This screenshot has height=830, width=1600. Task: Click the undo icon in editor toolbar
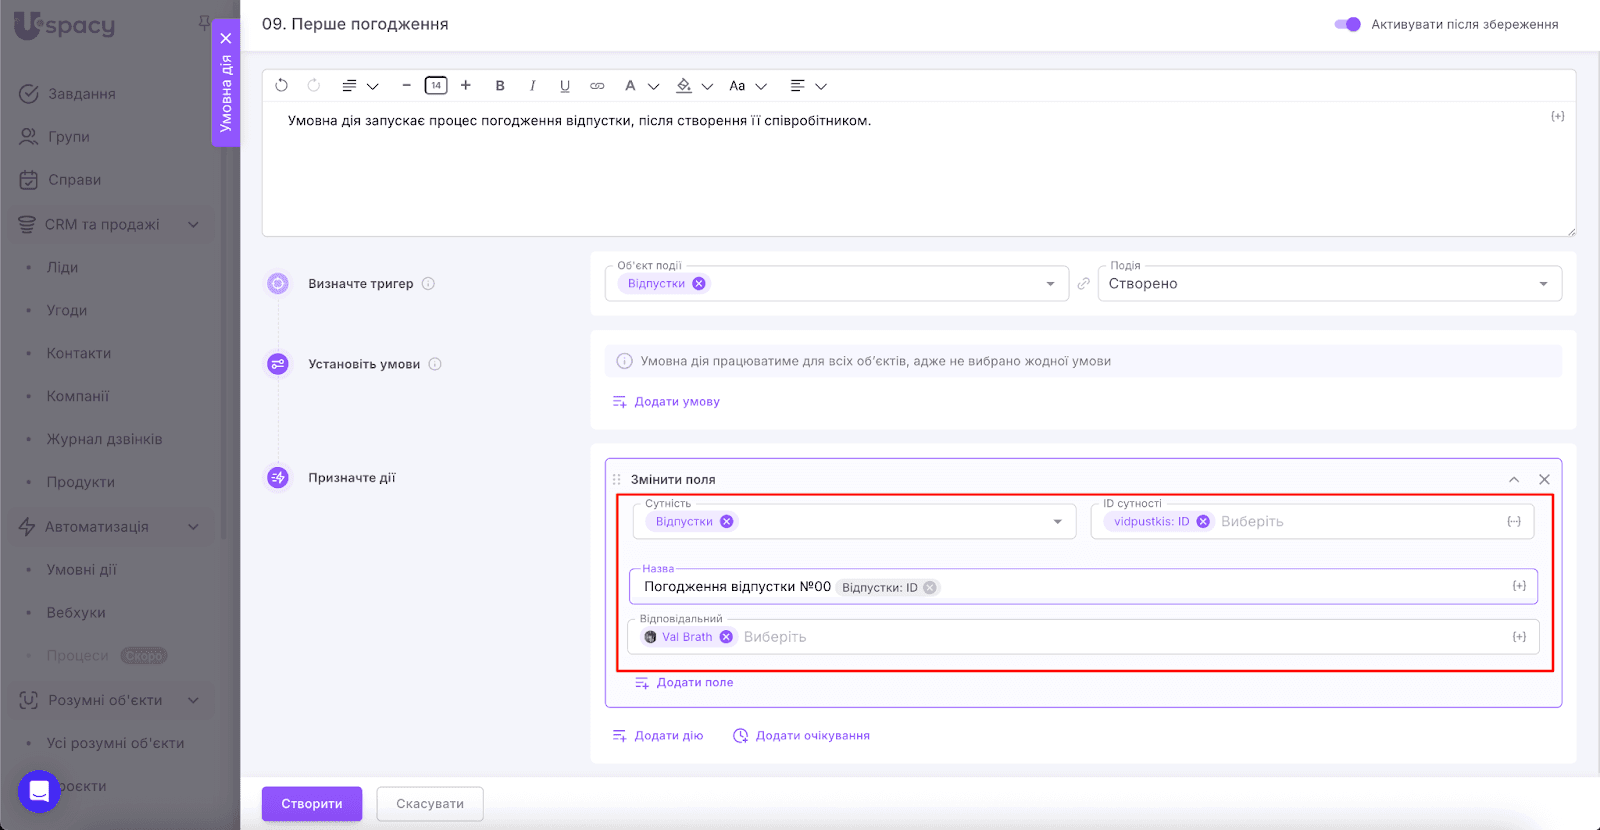[281, 86]
